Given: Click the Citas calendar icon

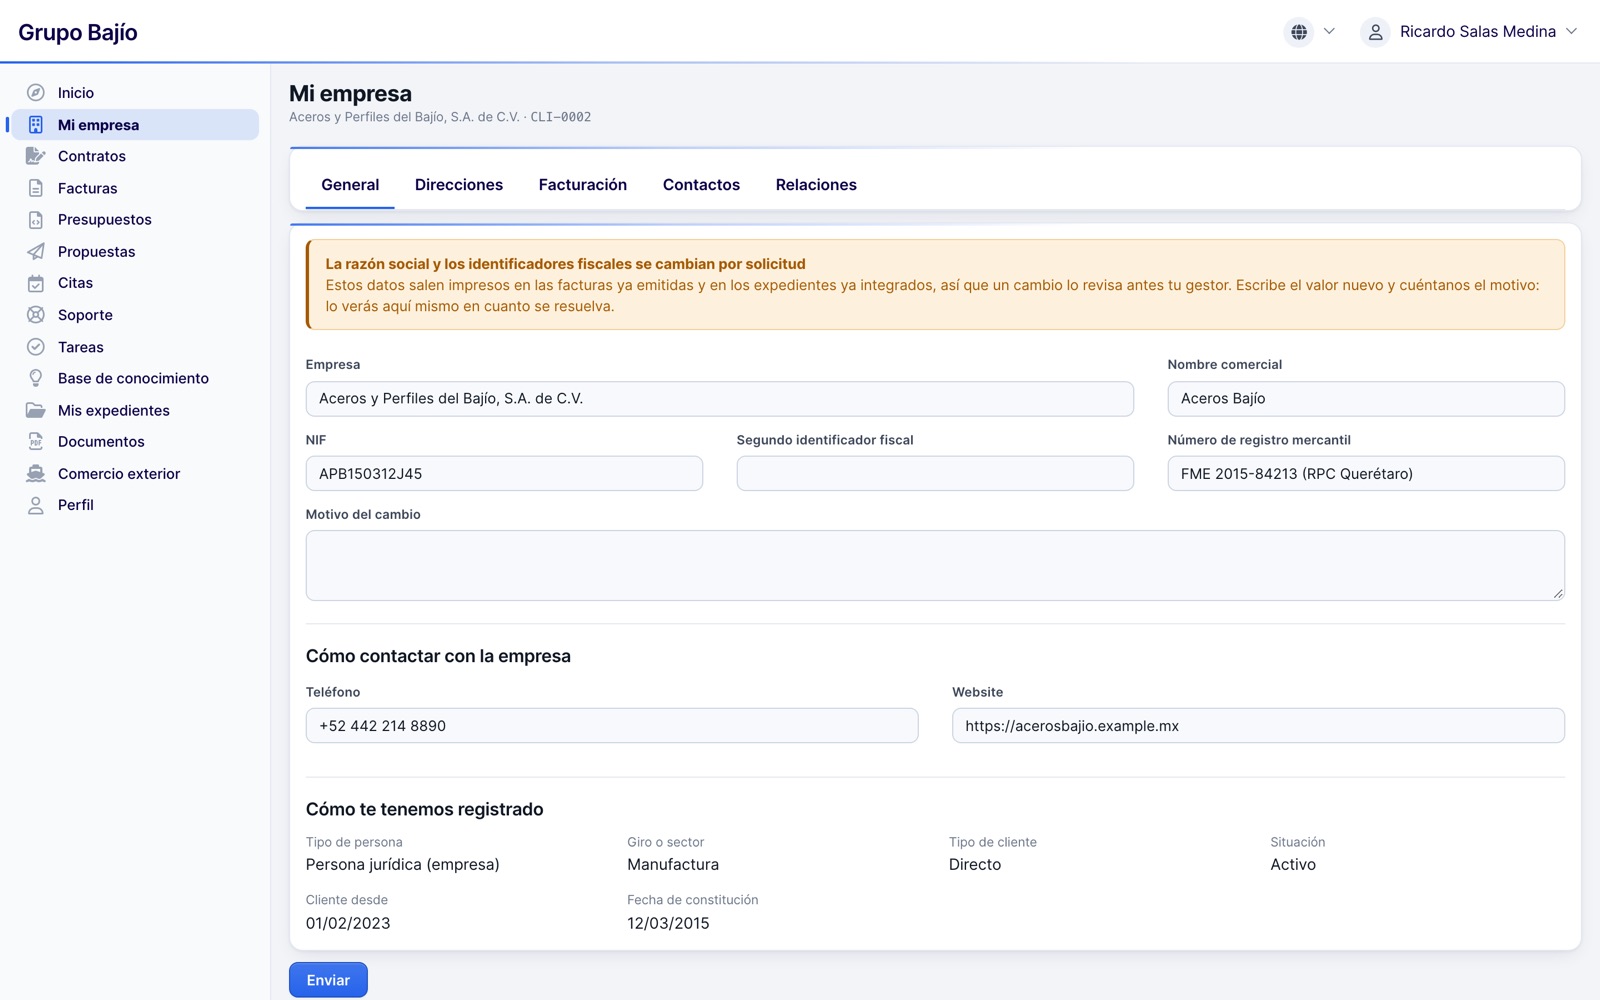Looking at the screenshot, I should pyautogui.click(x=36, y=283).
